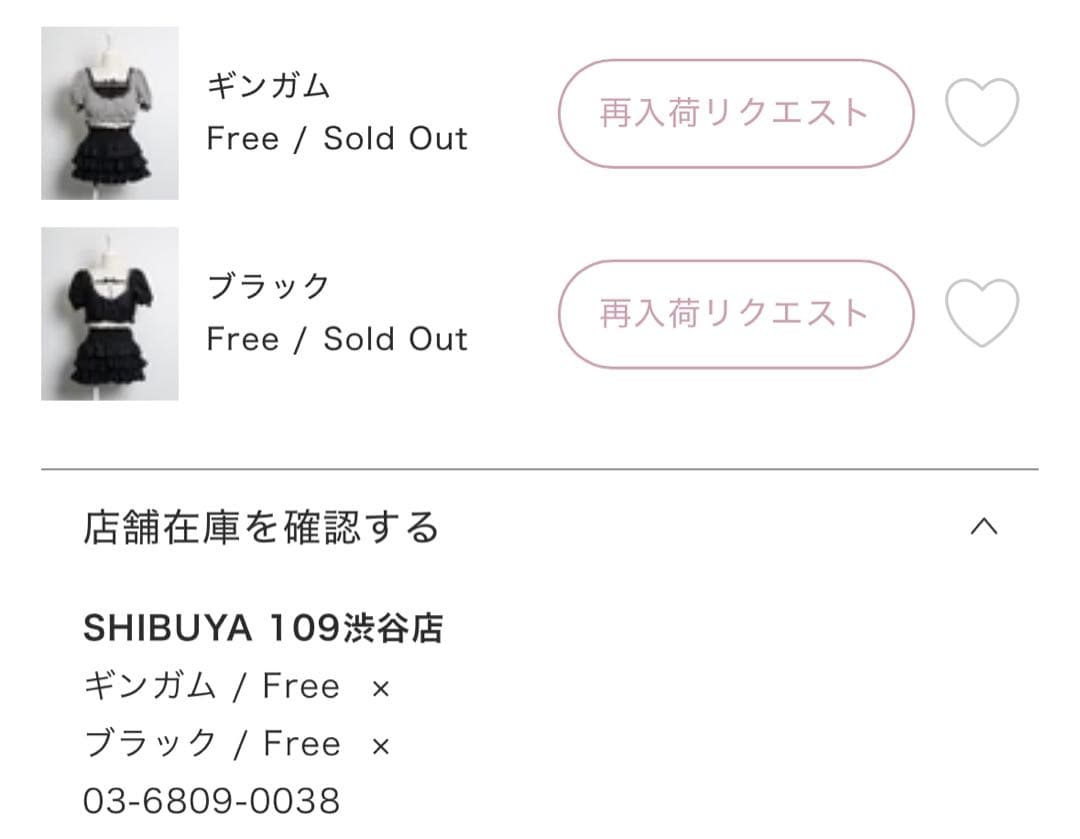Viewport: 1080px width, 839px height.
Task: Open the Gingham outfit thumbnail image
Action: 110,113
